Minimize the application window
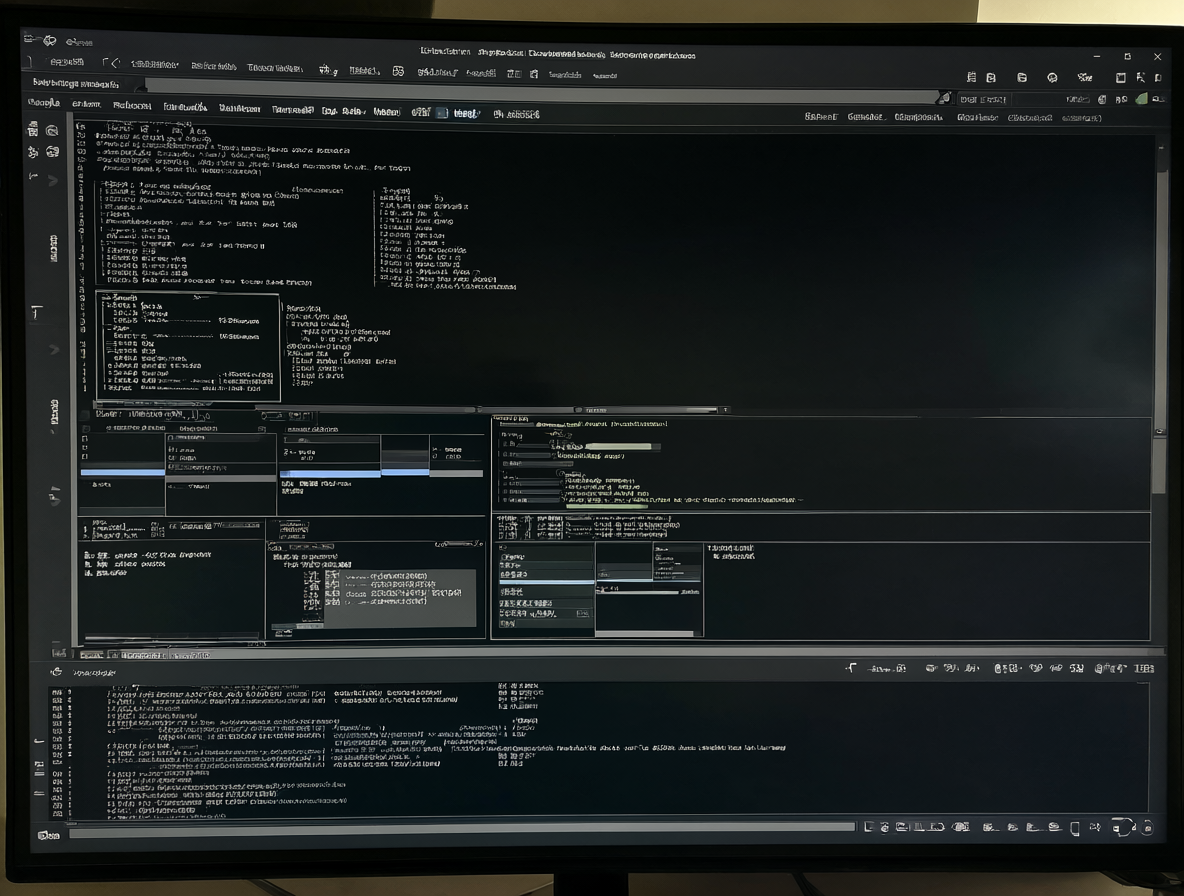This screenshot has width=1184, height=896. coord(1097,57)
